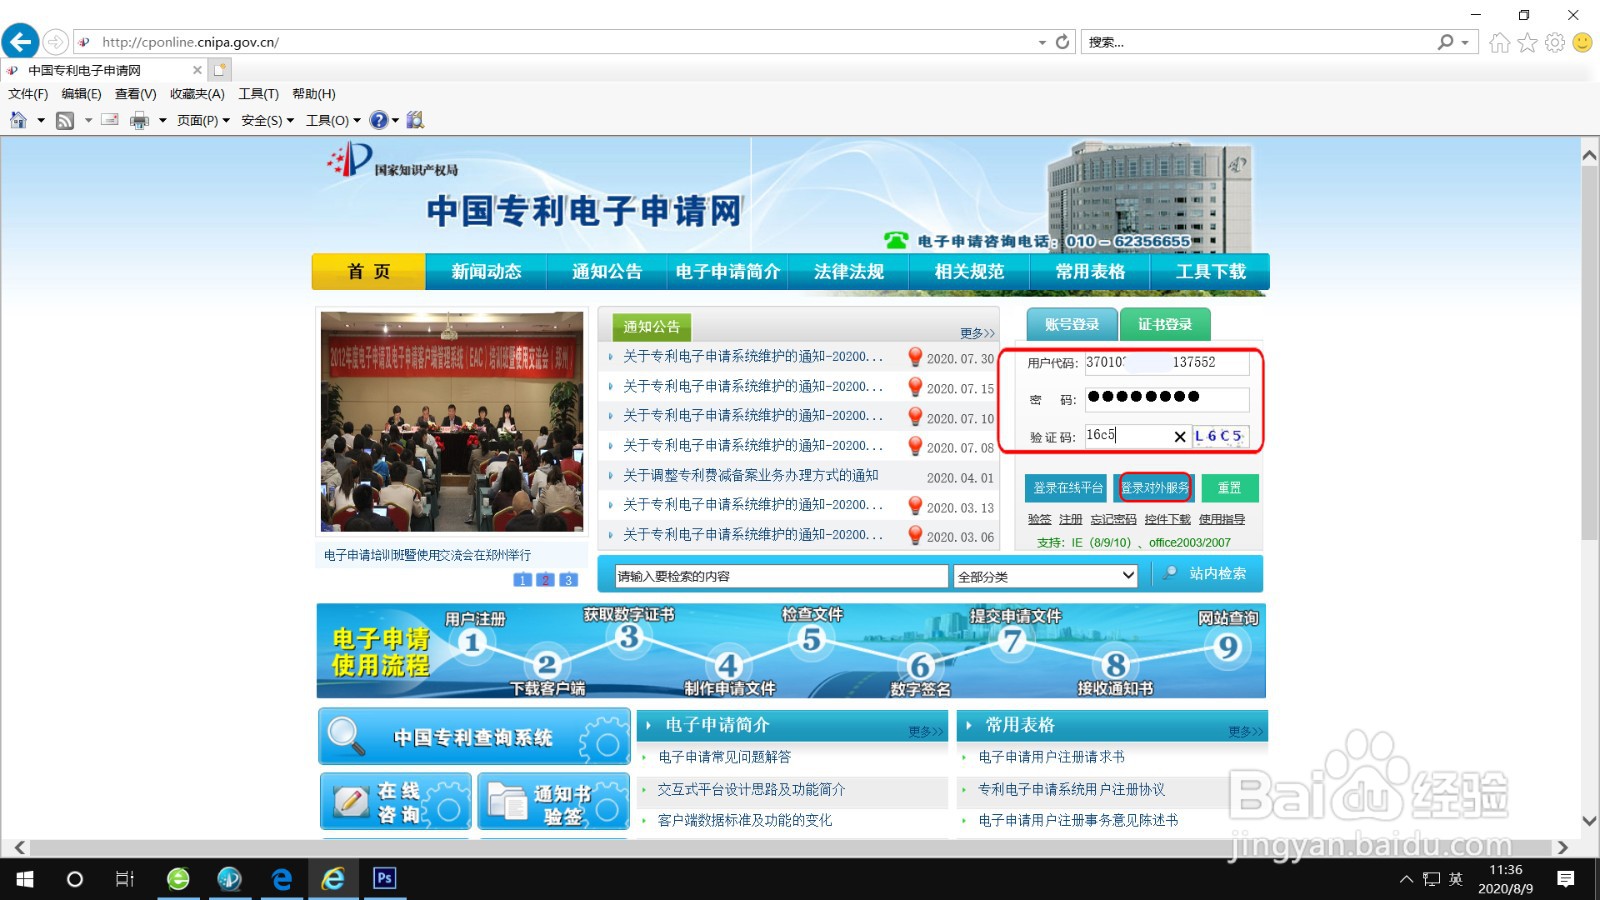Go to the 工具下载 navigation tab
This screenshot has height=900, width=1600.
pyautogui.click(x=1210, y=271)
